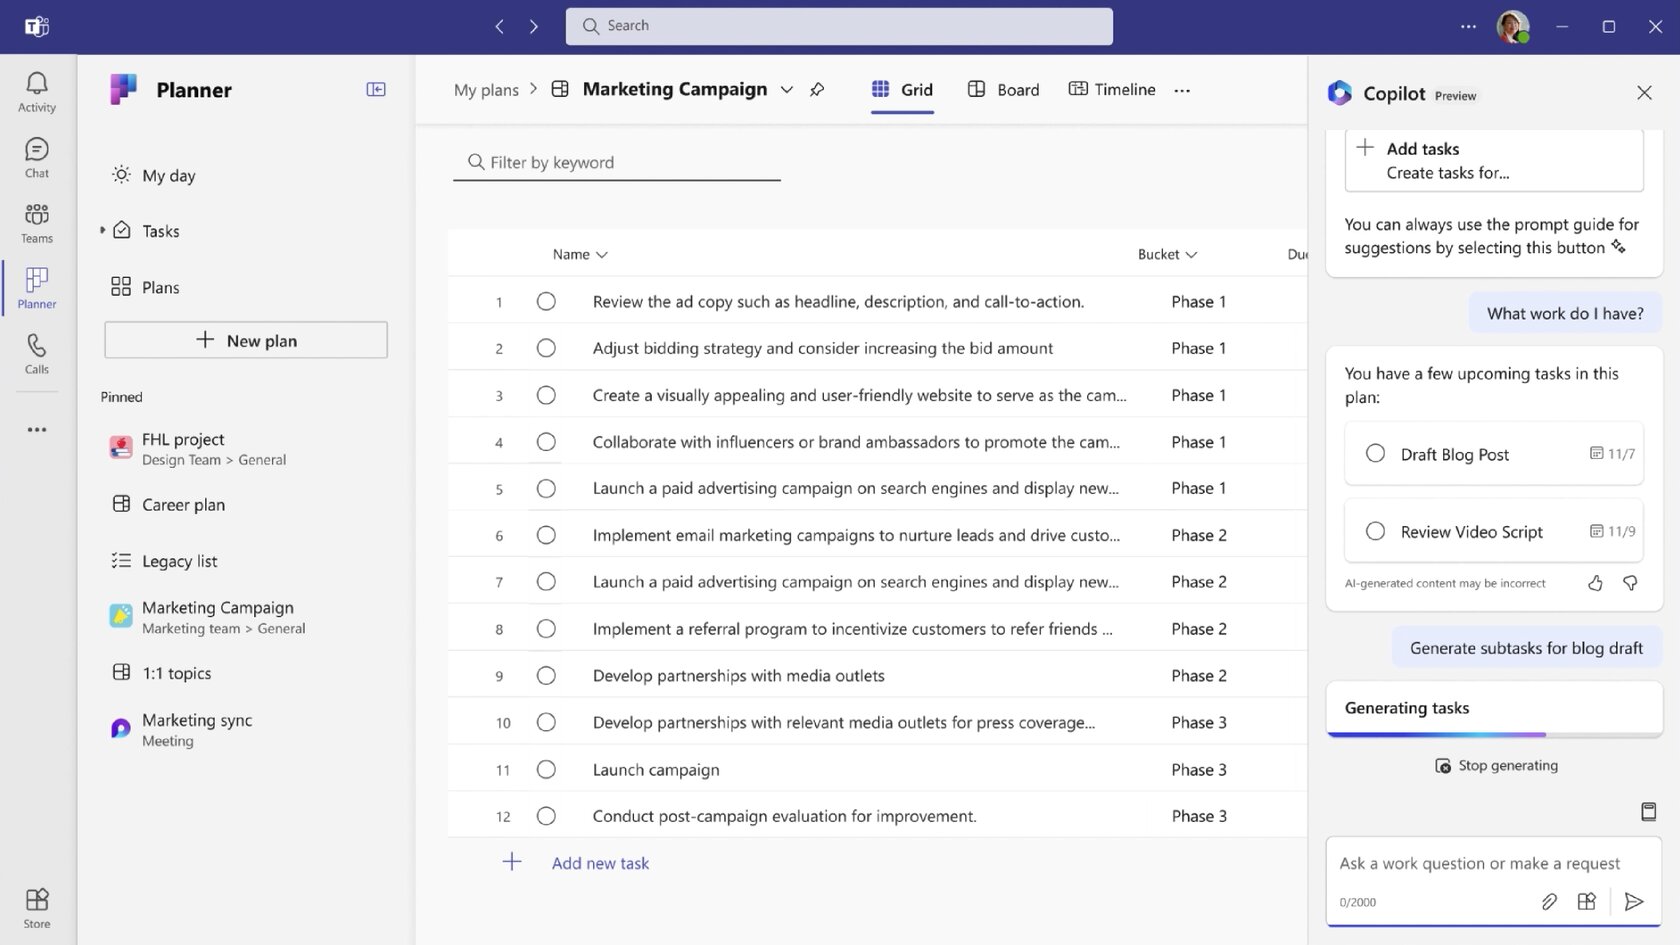Switch to the Board view tab

point(1004,90)
